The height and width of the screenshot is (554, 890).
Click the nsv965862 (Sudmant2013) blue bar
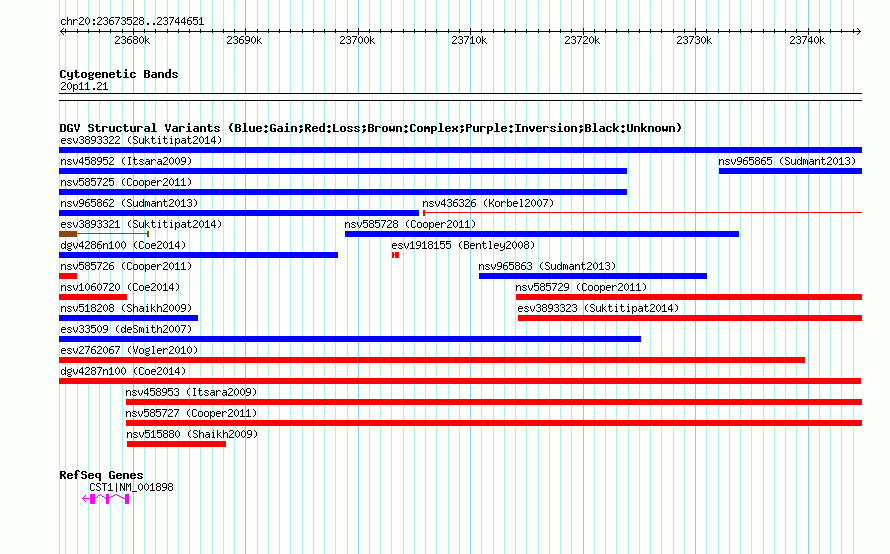(239, 213)
